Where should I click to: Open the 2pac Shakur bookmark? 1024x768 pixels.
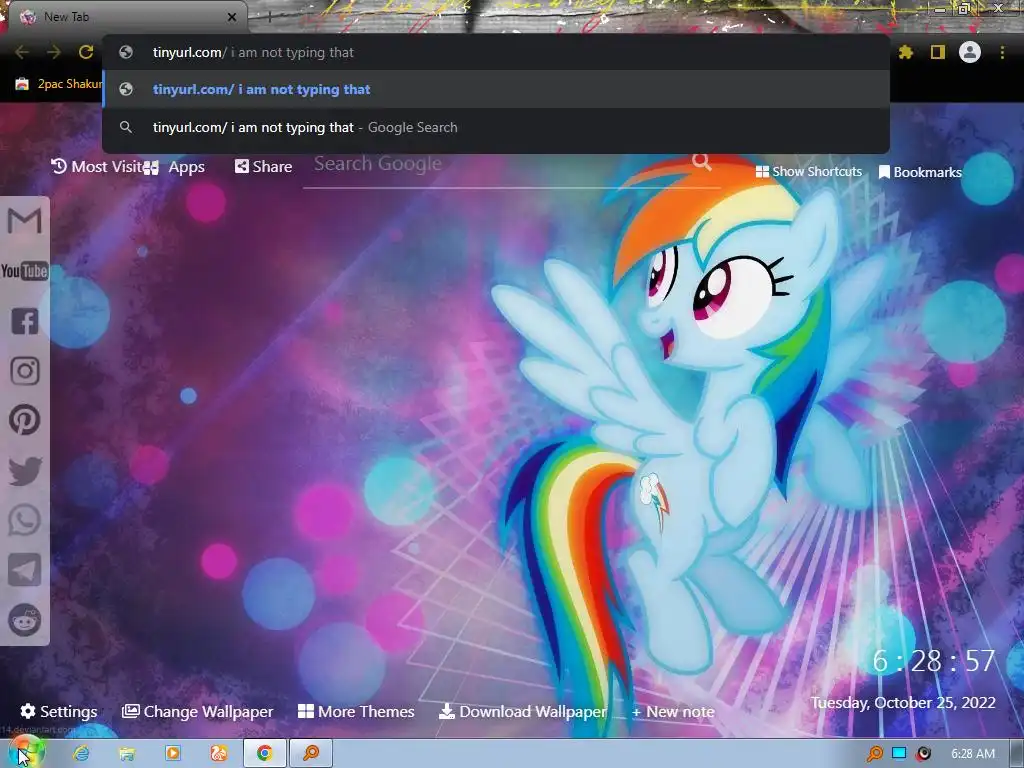(59, 84)
